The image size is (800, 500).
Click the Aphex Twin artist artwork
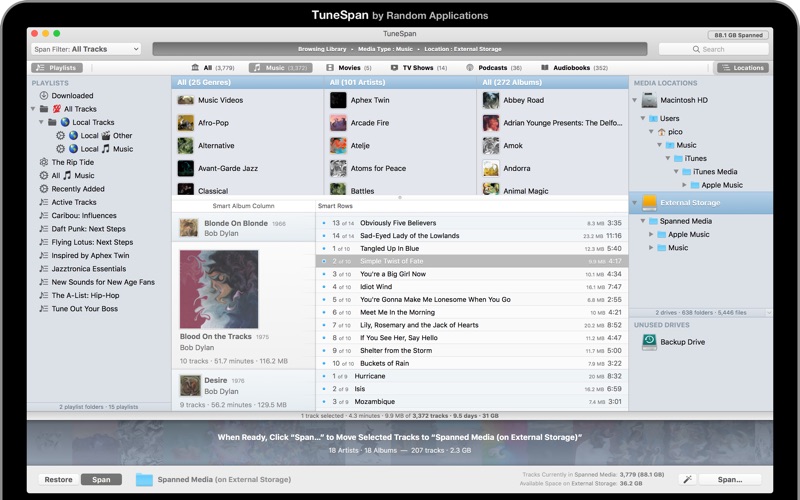coord(338,100)
